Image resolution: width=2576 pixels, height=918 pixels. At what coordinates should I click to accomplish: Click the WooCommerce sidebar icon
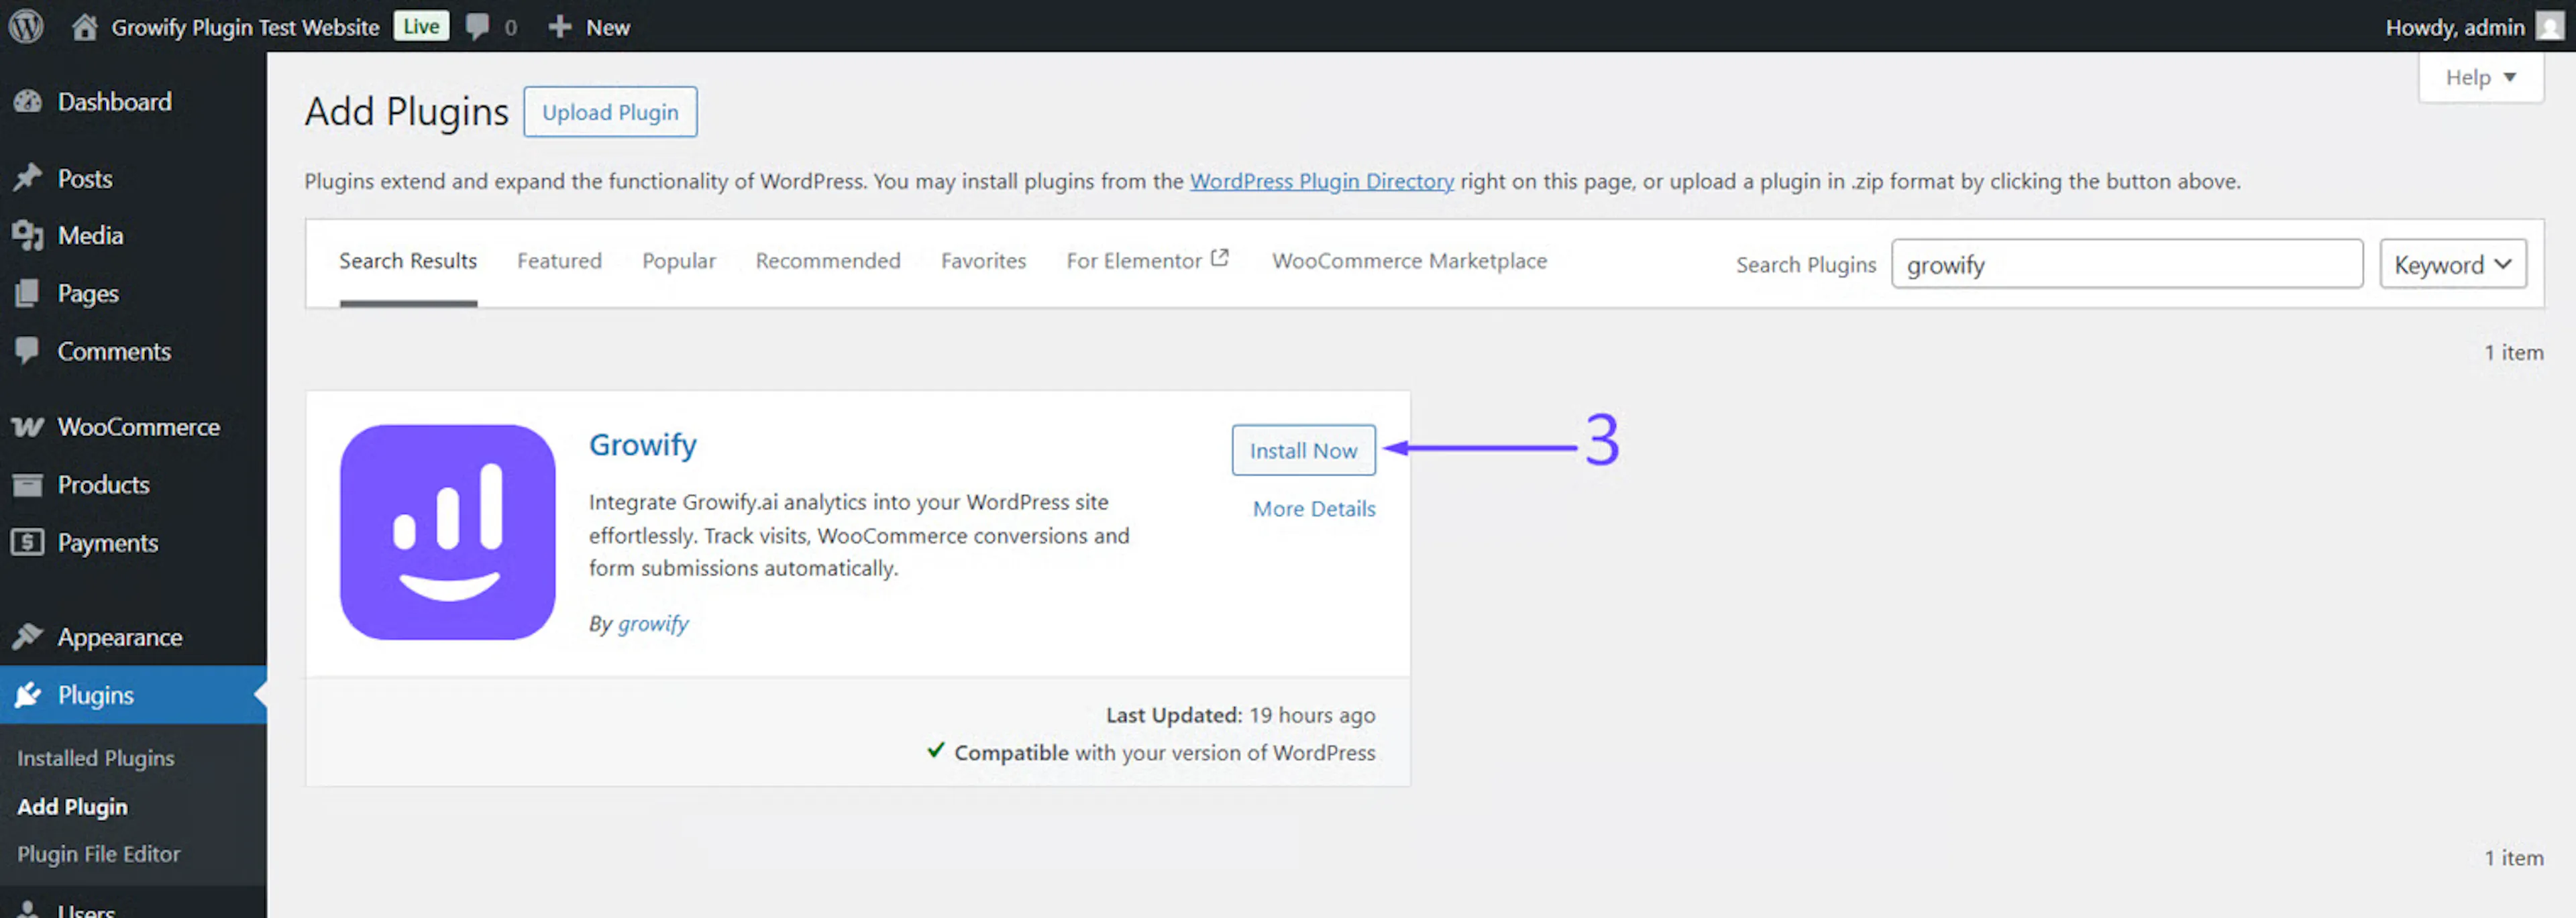click(x=28, y=427)
